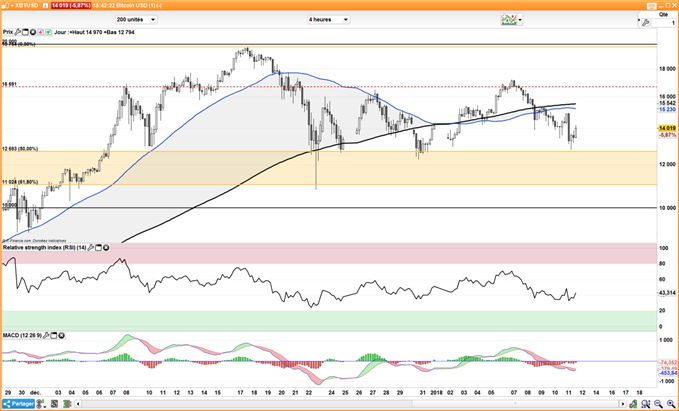
Task: Click the date label 22 on time axis
Action: coord(309,393)
